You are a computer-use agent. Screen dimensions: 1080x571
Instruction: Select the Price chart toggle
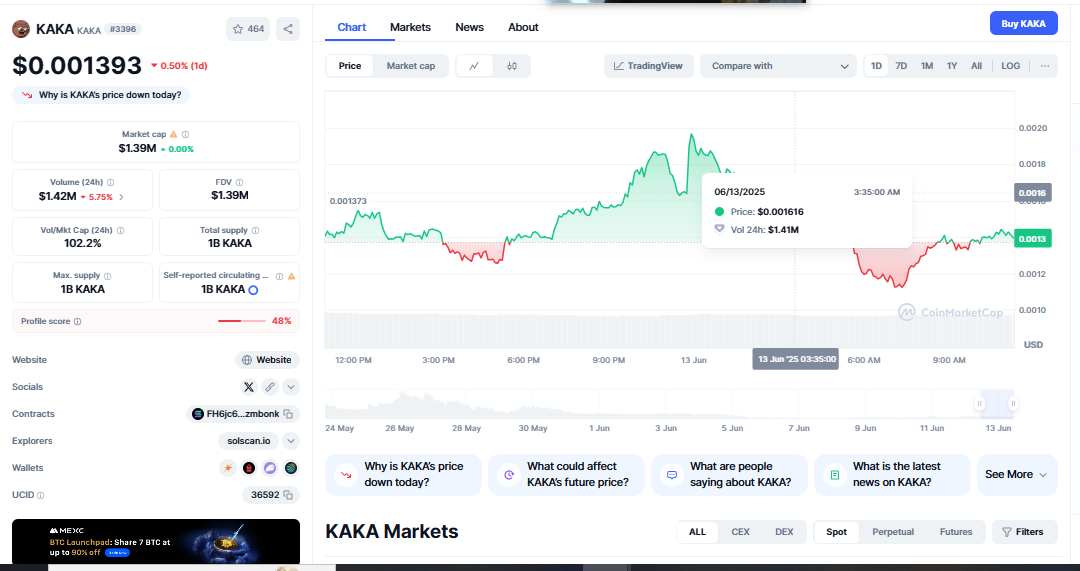click(350, 66)
